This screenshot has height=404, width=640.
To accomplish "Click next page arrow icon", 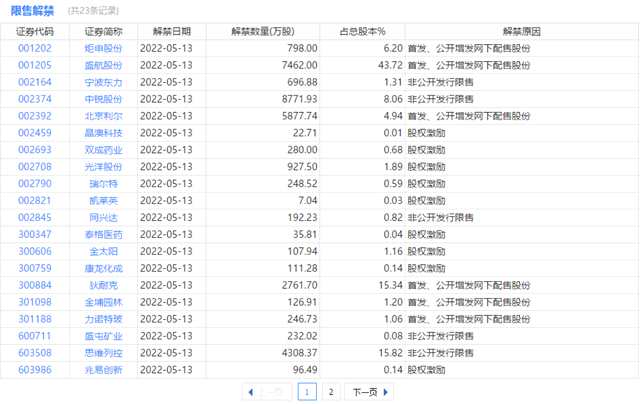I will click(386, 392).
